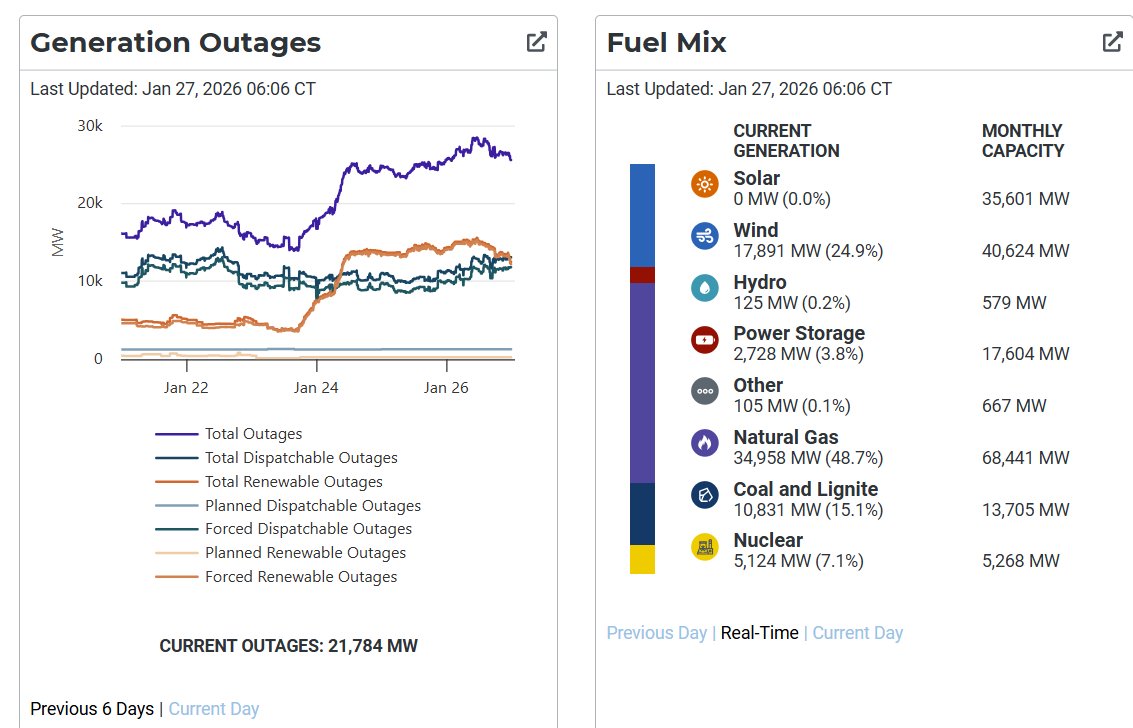Click the Solar fuel type icon
1133x728 pixels.
tap(705, 185)
